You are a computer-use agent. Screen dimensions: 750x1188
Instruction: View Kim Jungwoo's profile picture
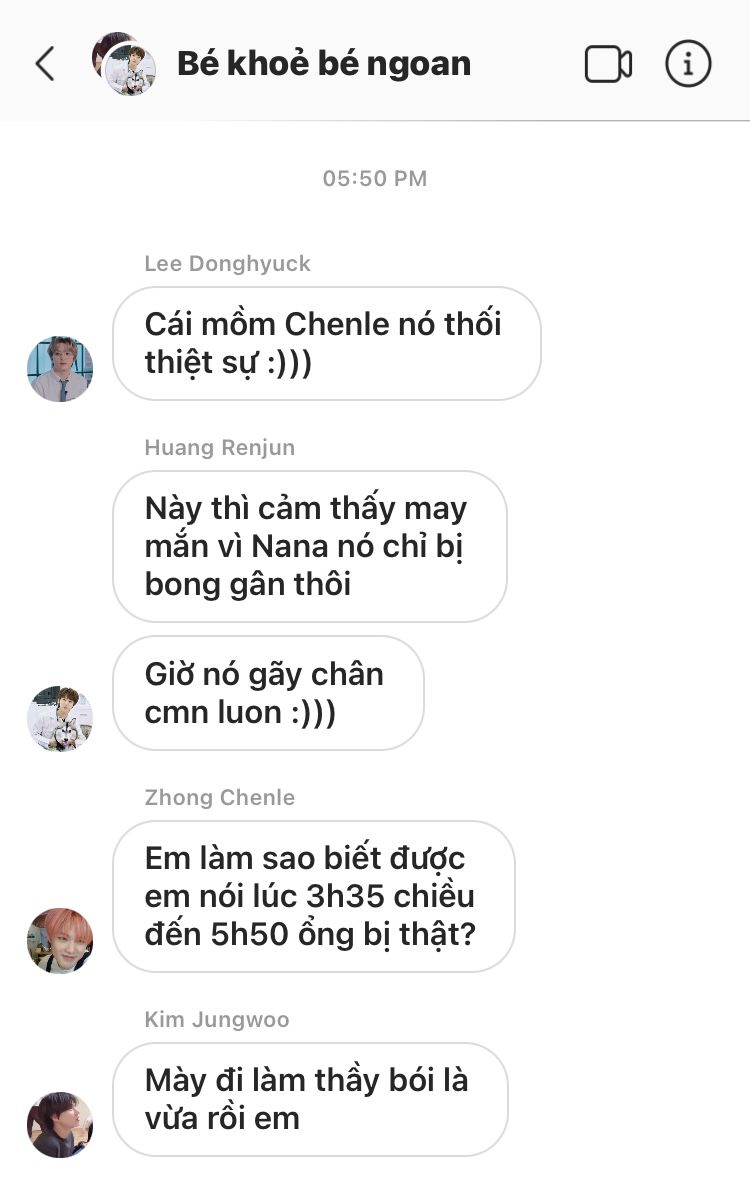pyautogui.click(x=60, y=1124)
